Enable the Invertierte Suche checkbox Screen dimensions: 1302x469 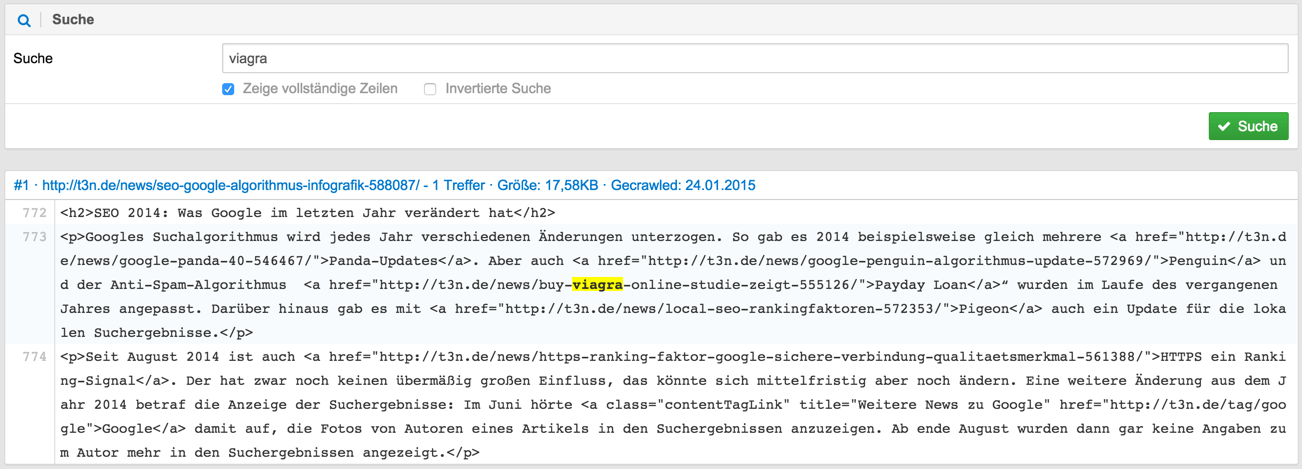[430, 89]
